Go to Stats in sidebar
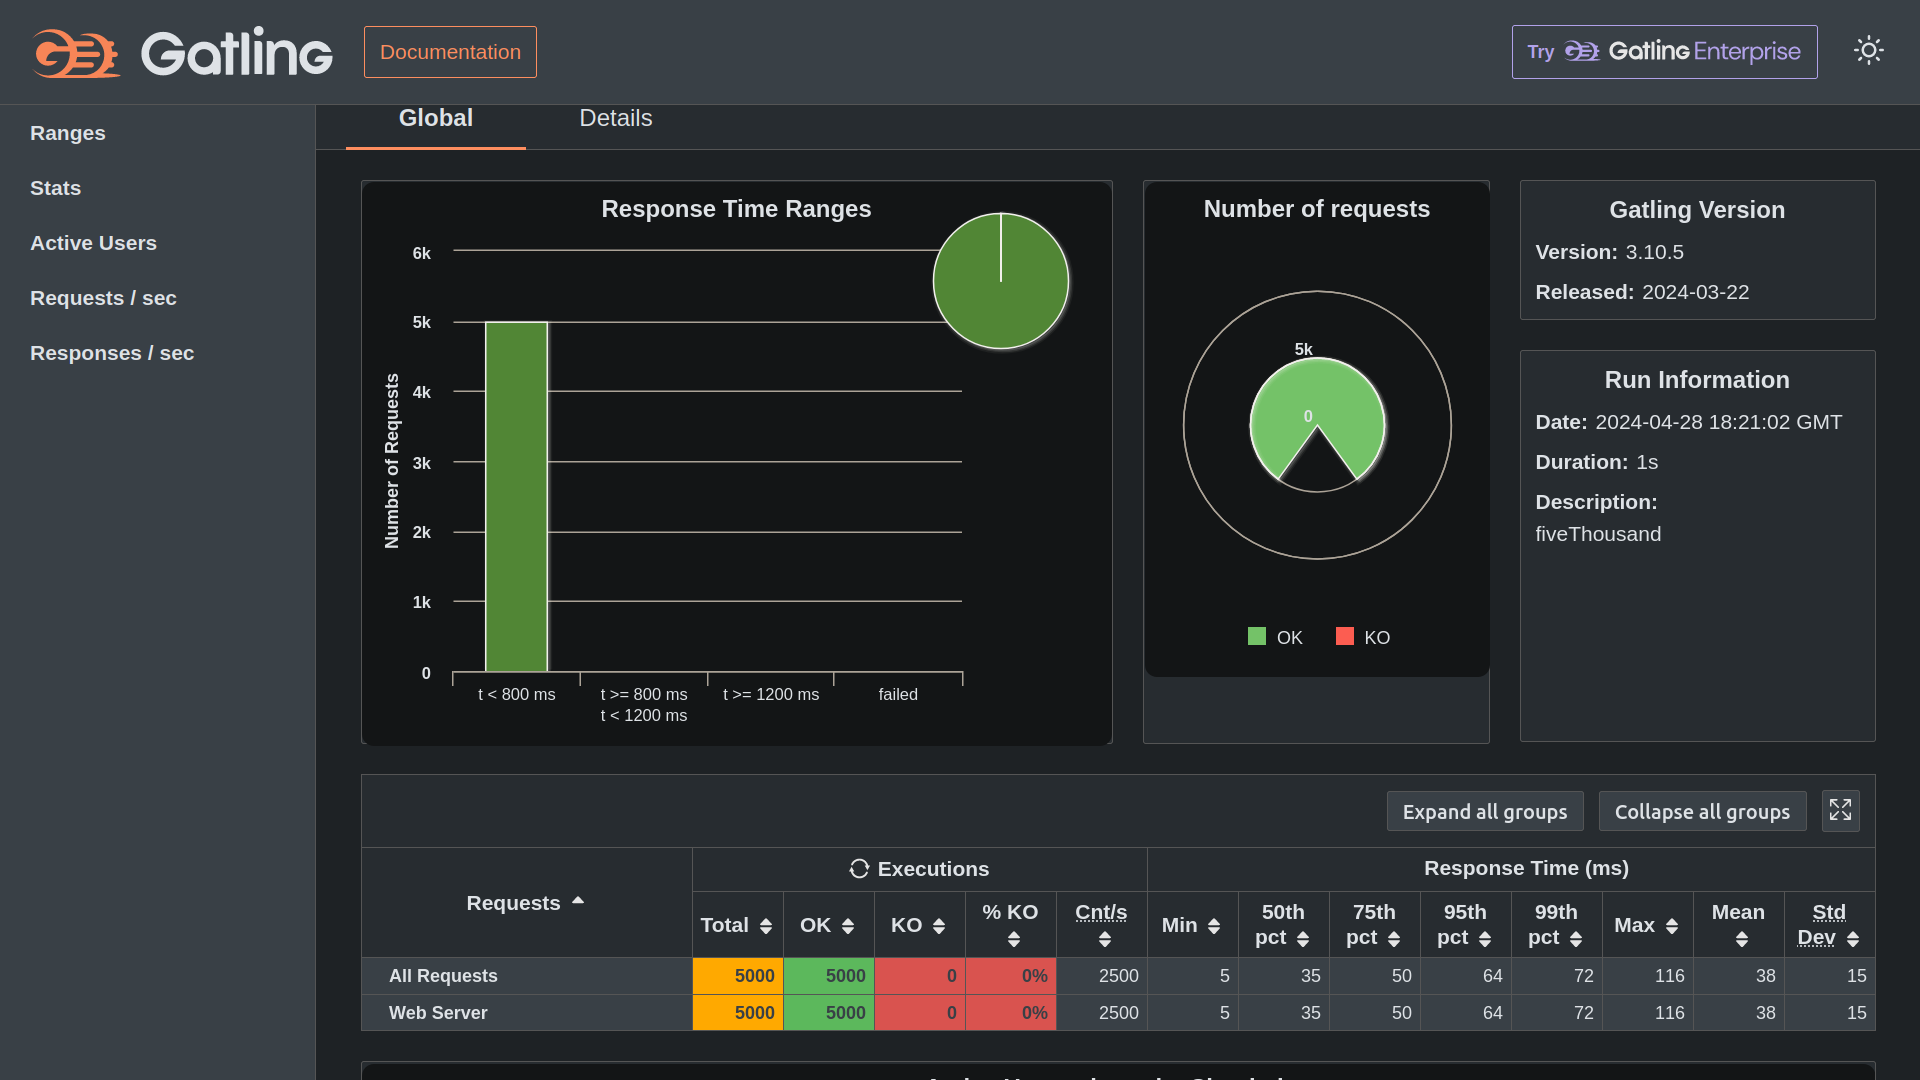 click(56, 188)
